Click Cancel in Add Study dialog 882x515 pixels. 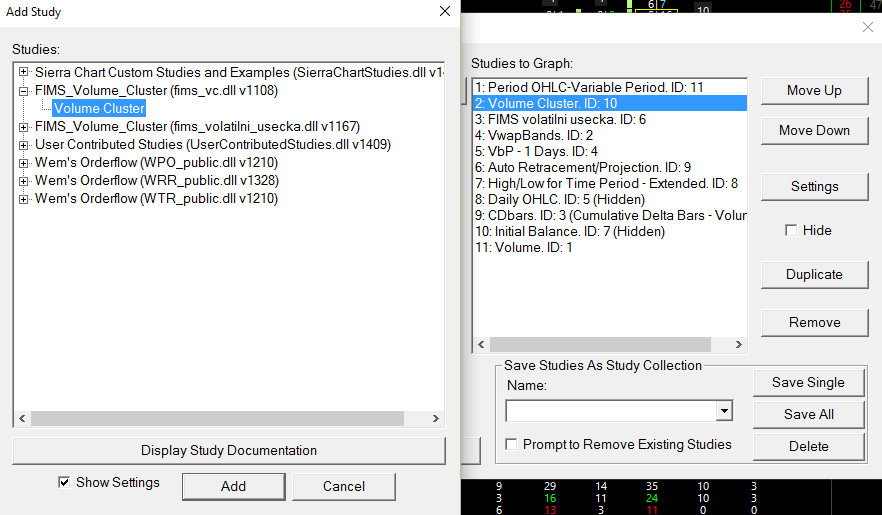coord(344,486)
